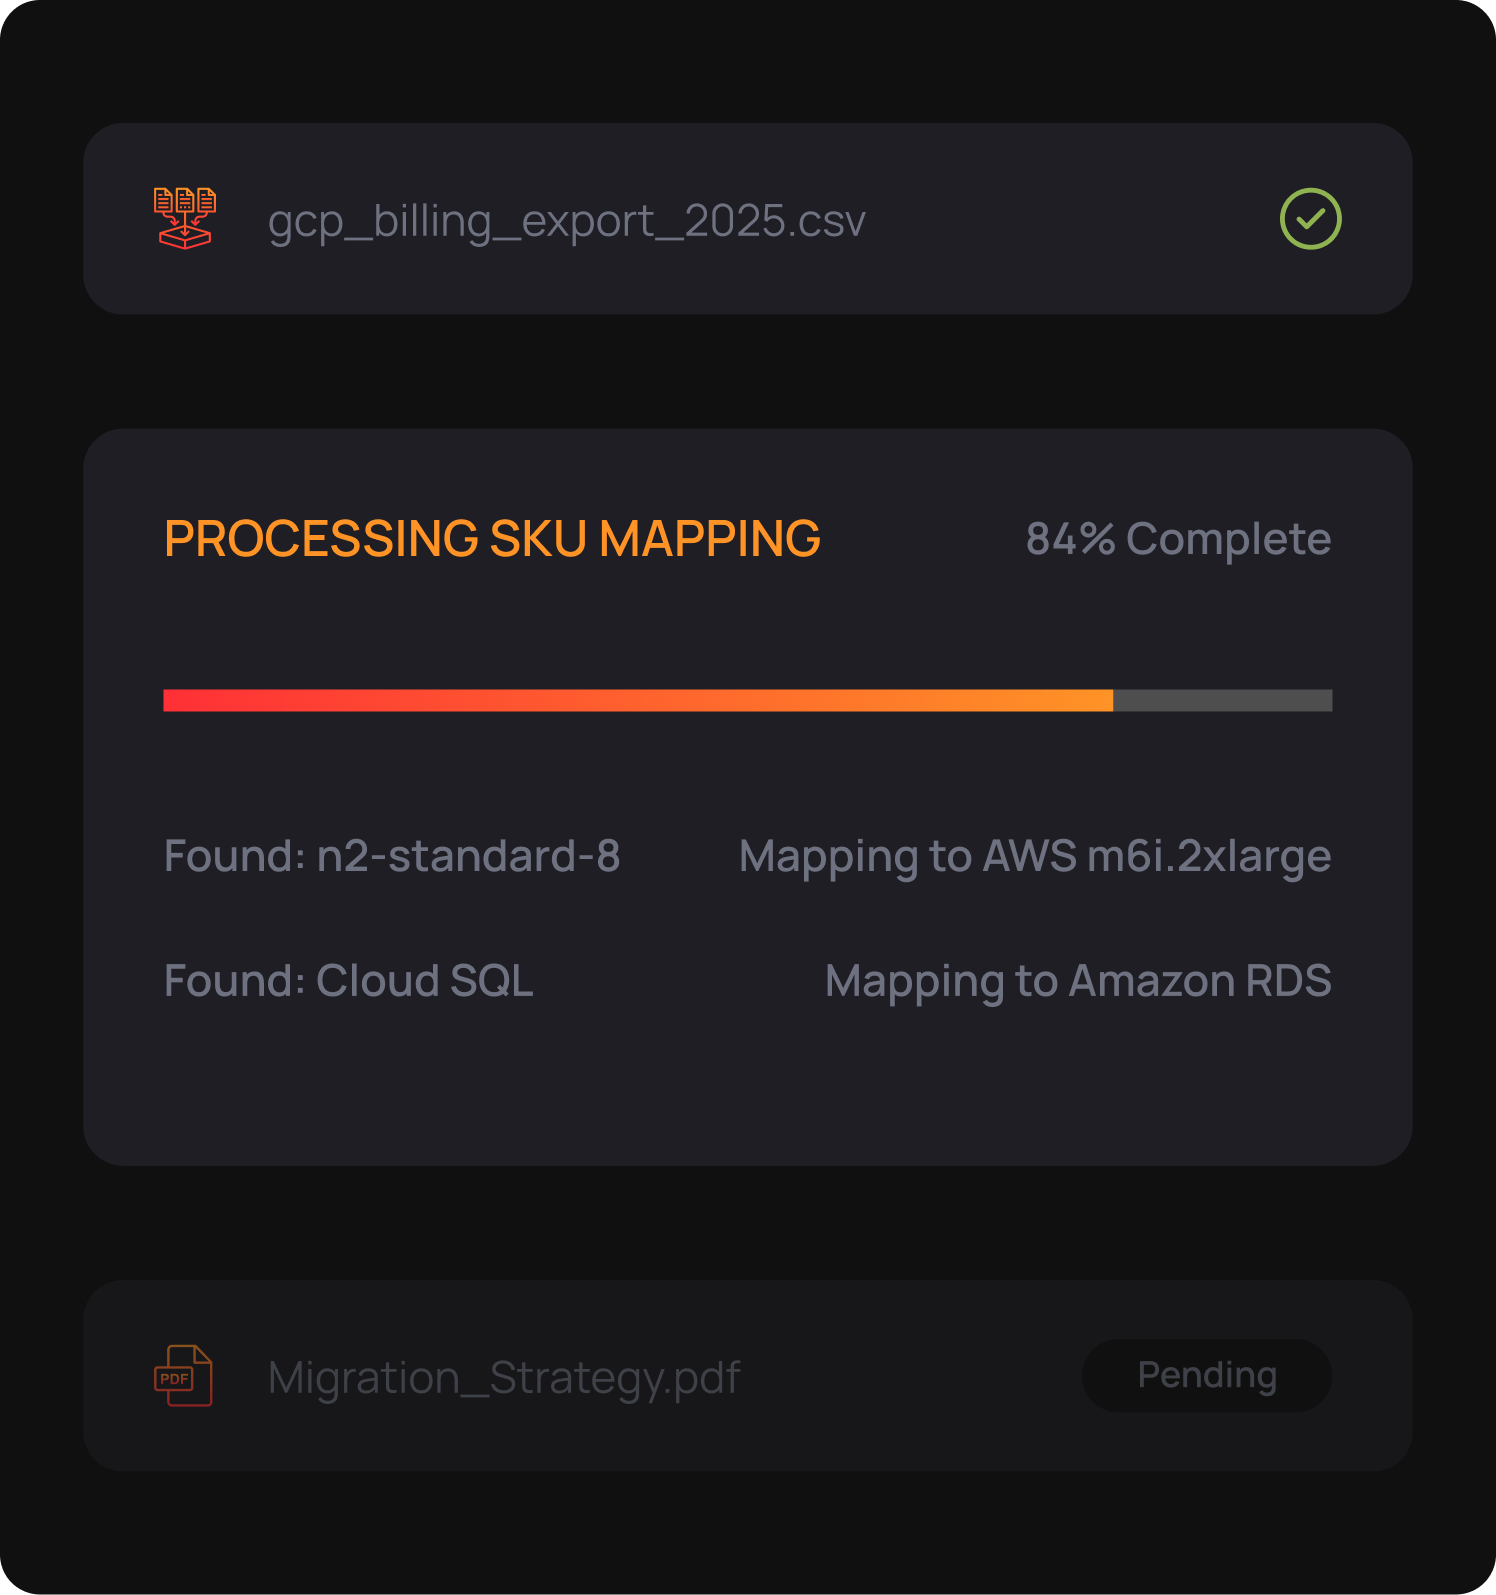Click the Amazon RDS service name
The width and height of the screenshot is (1496, 1595).
(1199, 981)
